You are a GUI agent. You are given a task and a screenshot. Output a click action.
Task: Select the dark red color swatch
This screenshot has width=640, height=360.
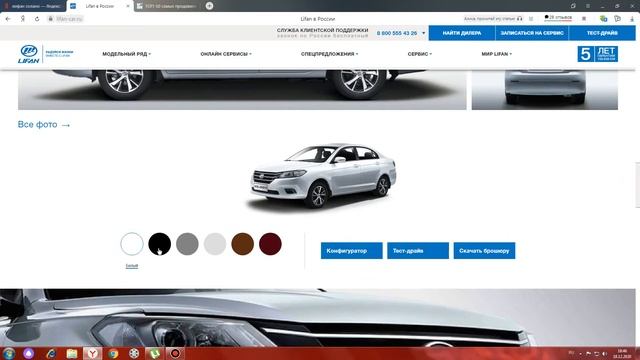tap(270, 244)
